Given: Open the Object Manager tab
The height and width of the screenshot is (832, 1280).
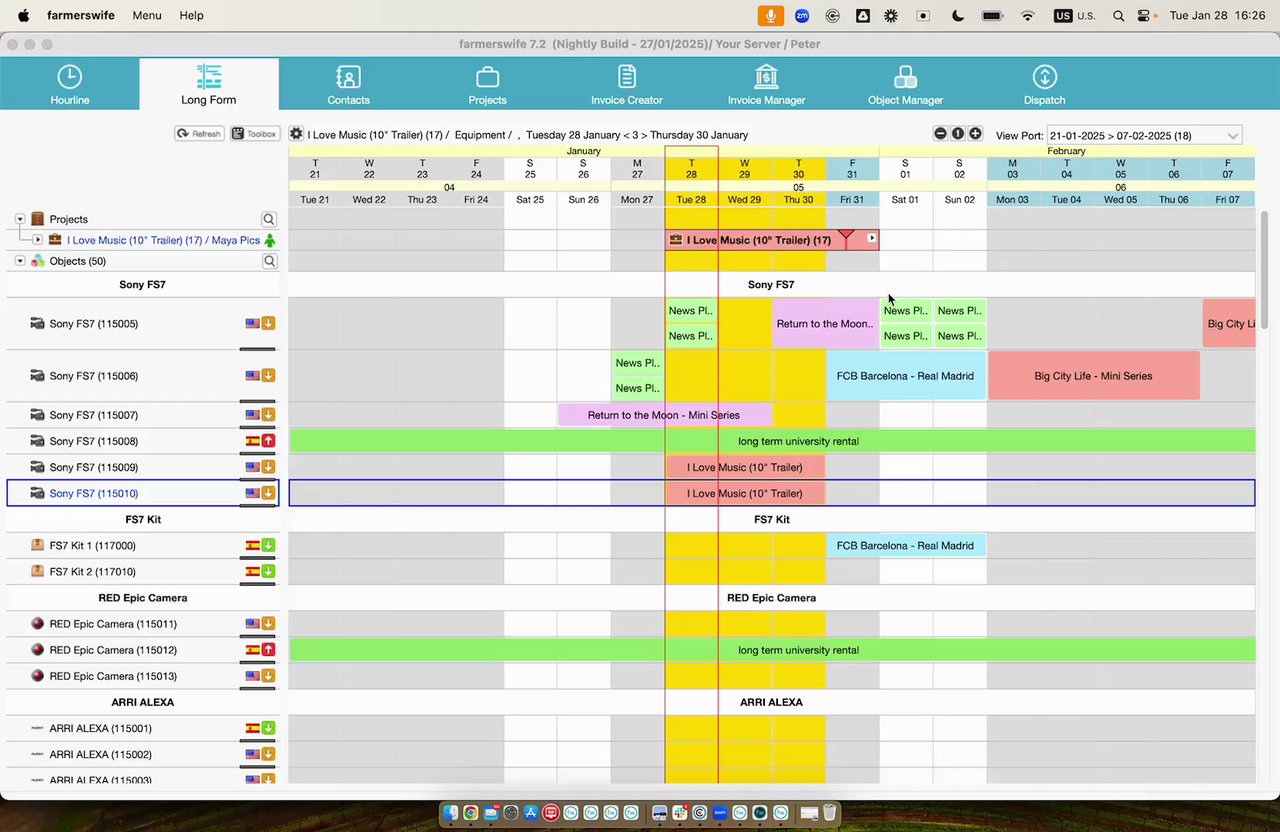Looking at the screenshot, I should (905, 84).
